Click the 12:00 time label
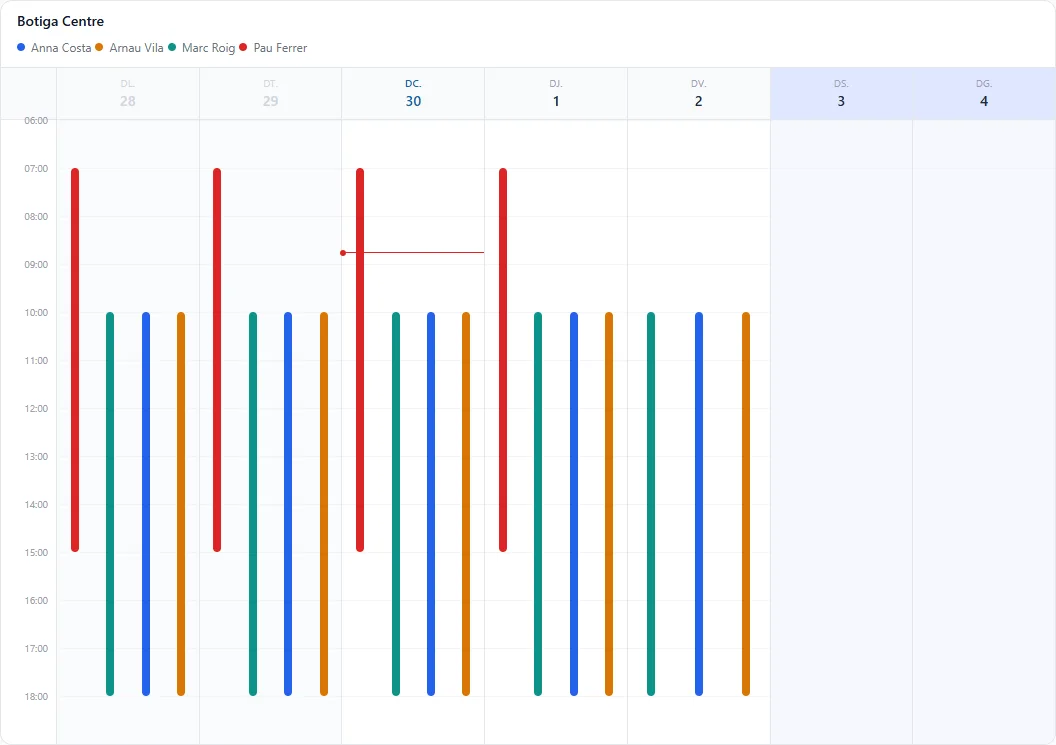Viewport: 1056px width, 745px height. coord(36,408)
